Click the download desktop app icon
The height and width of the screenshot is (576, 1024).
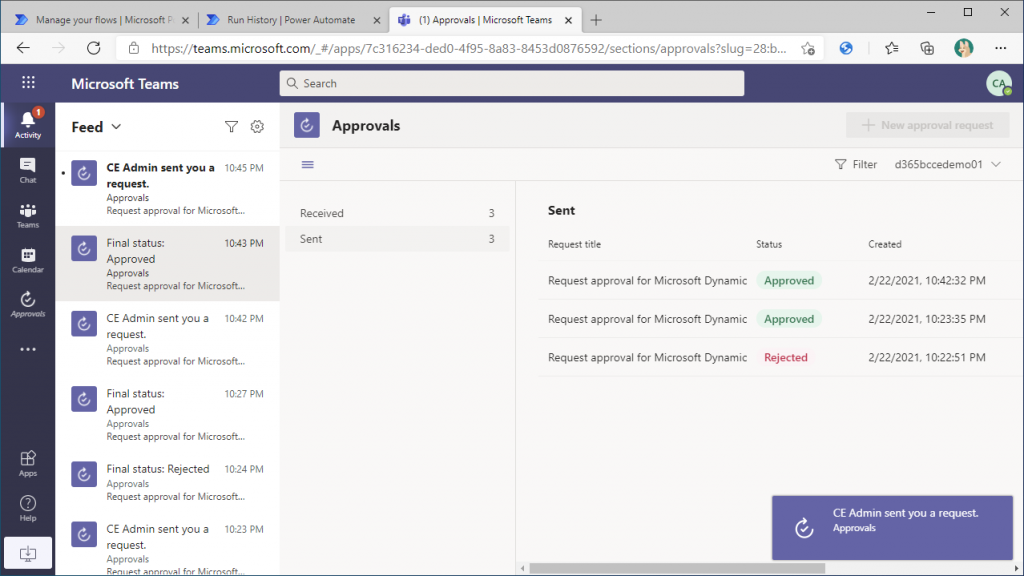27,554
